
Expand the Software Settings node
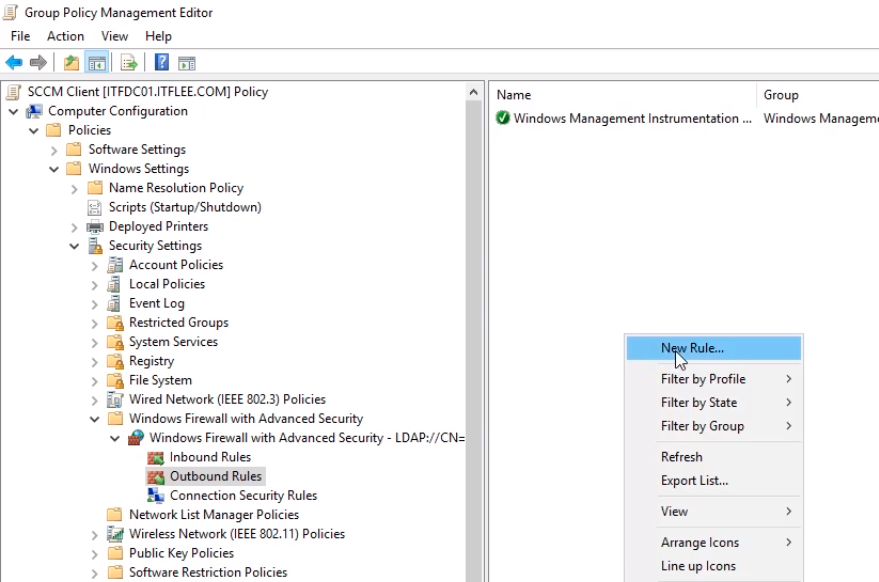point(54,150)
